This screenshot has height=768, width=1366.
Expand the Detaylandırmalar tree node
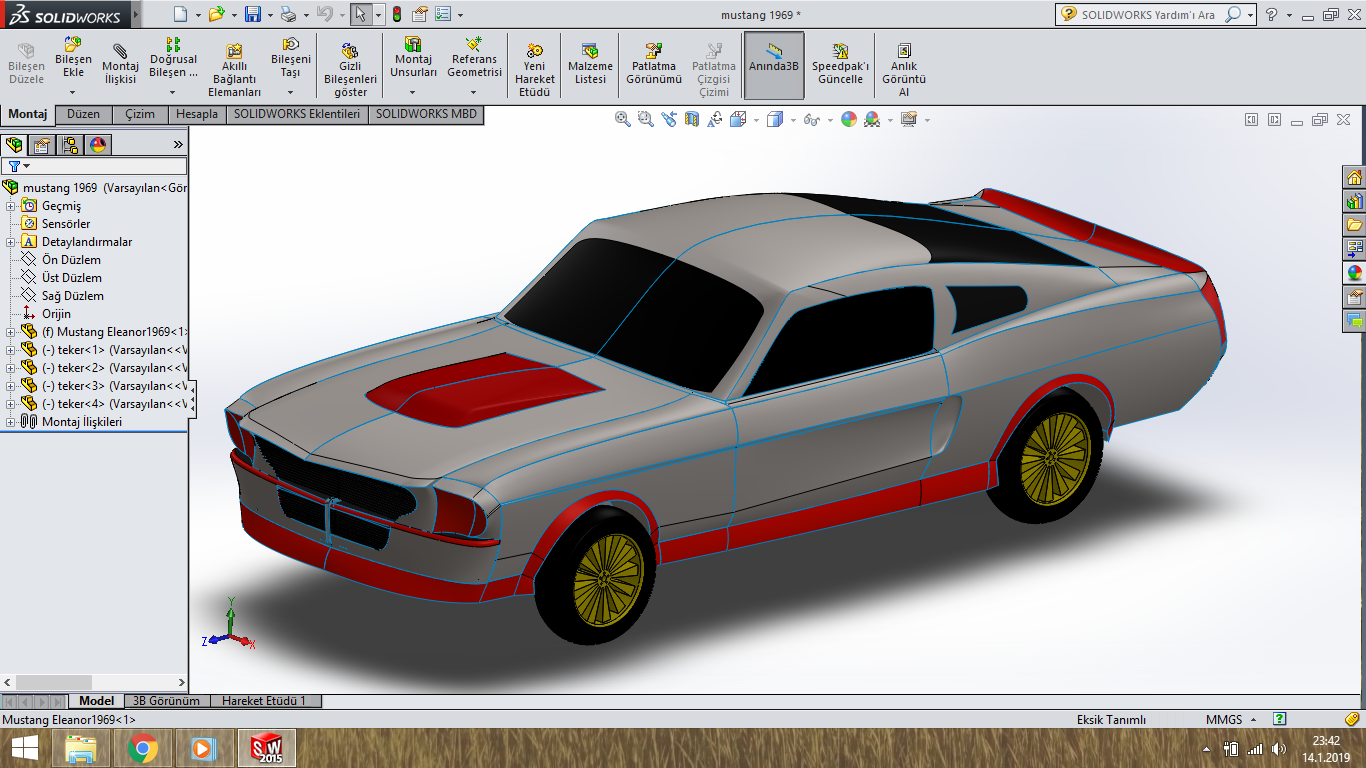click(10, 242)
